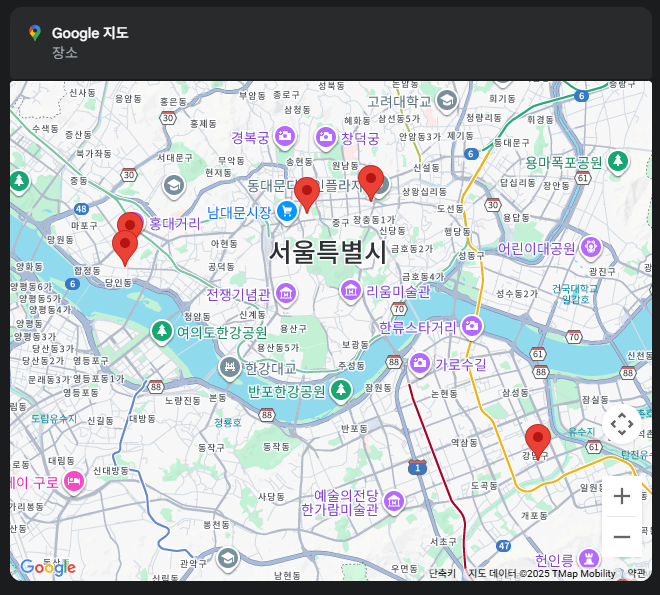The width and height of the screenshot is (660, 595).
Task: Open the 약관 terms link
Action: pos(636,574)
